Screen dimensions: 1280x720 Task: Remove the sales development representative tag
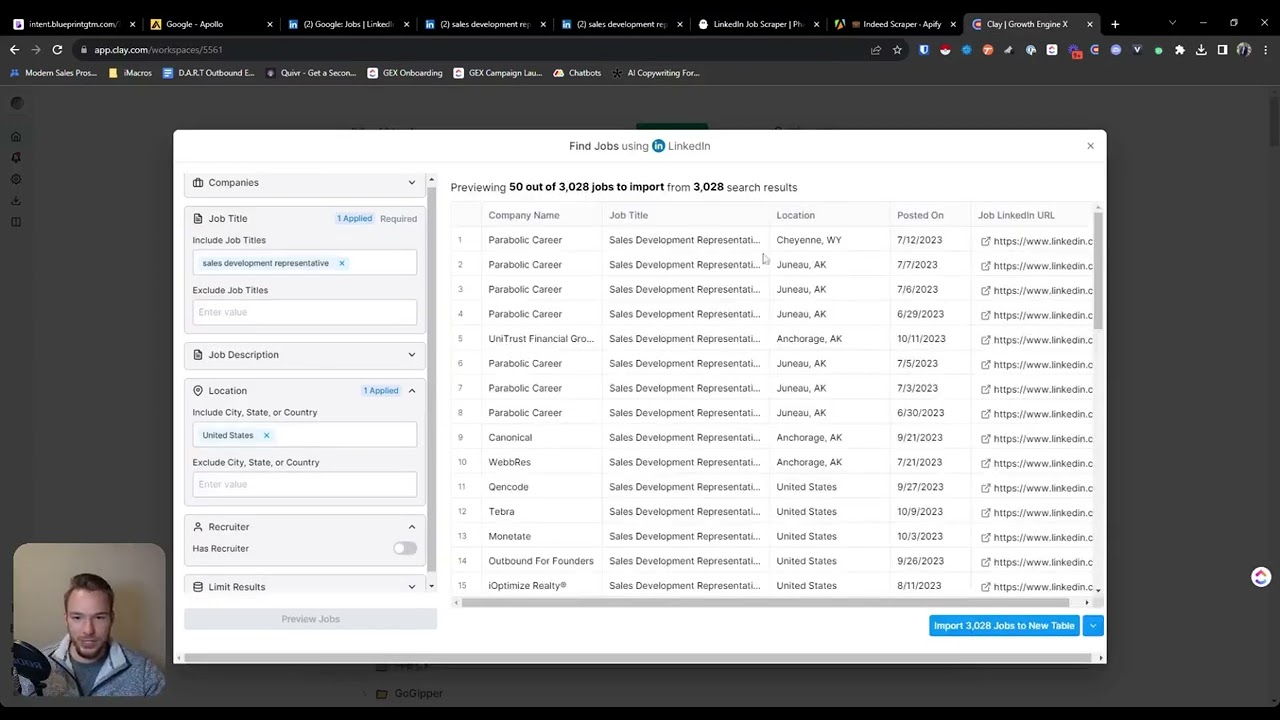click(x=341, y=264)
